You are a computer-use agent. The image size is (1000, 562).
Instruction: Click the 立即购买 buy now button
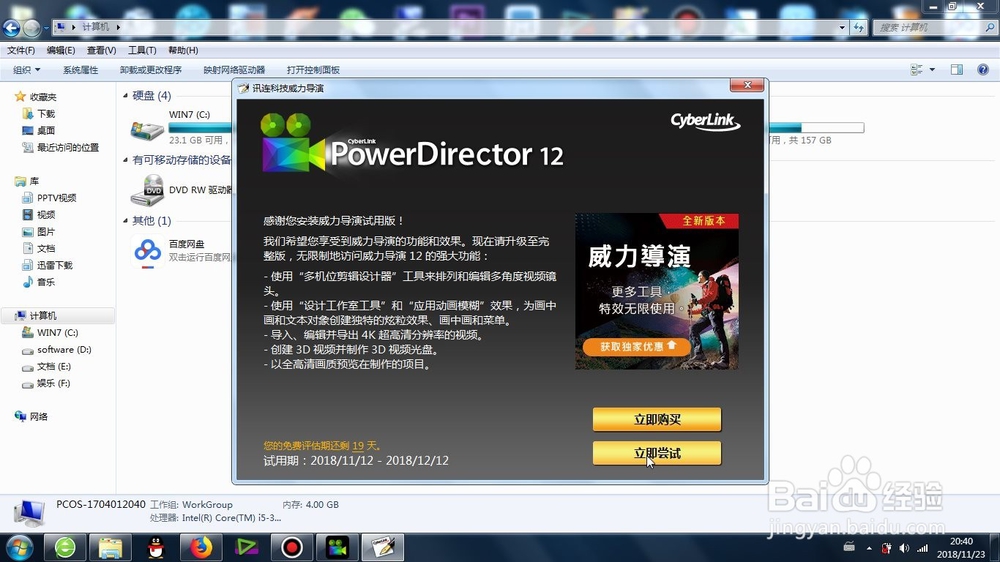(x=656, y=419)
